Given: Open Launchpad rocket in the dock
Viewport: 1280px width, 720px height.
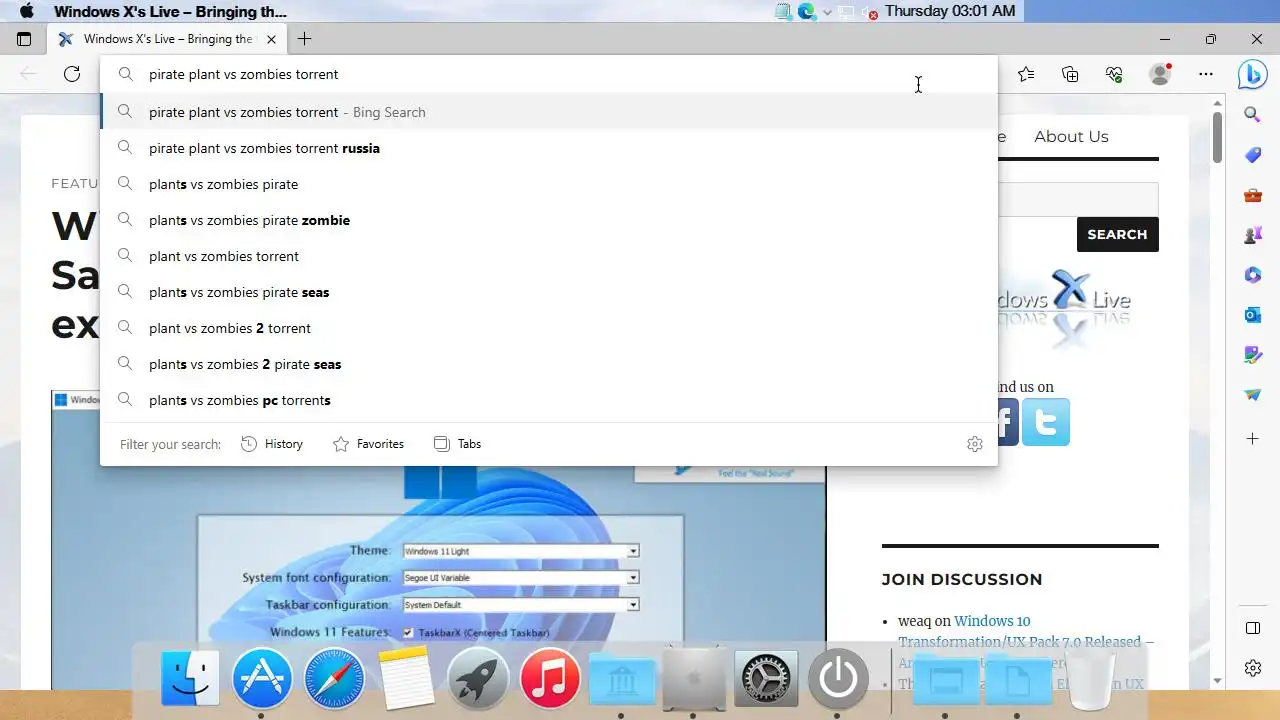Looking at the screenshot, I should 478,678.
